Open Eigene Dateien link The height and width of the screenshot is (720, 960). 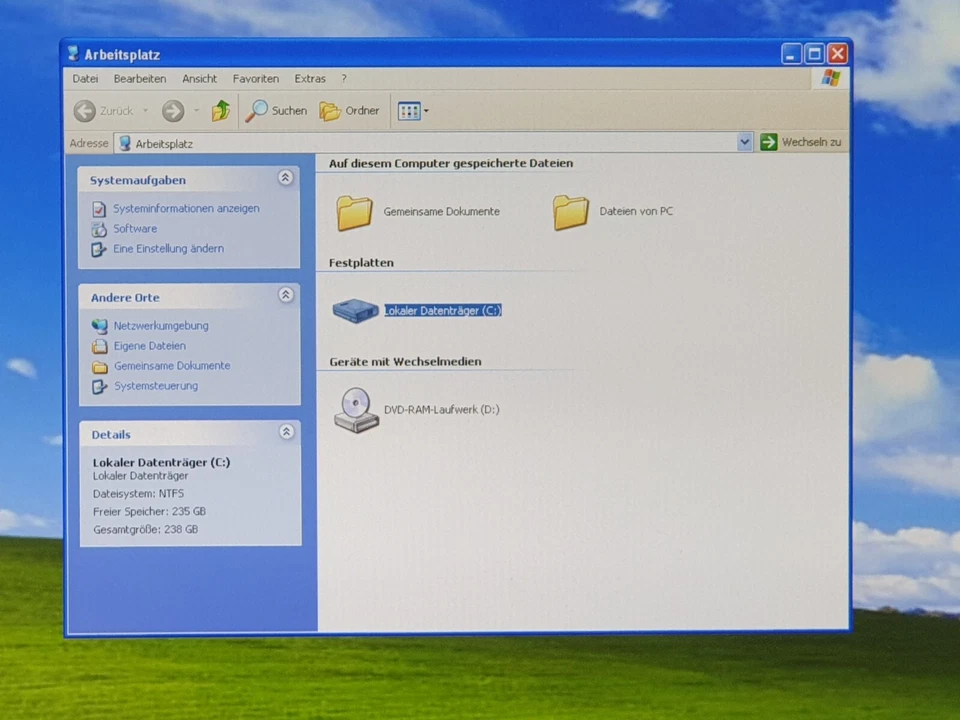click(x=149, y=346)
